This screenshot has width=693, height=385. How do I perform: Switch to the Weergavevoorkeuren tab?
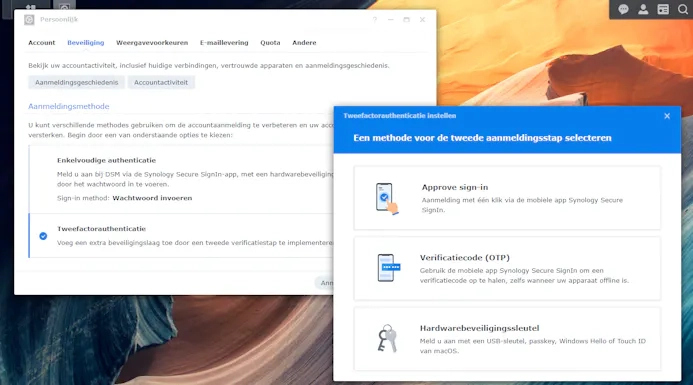pos(152,43)
